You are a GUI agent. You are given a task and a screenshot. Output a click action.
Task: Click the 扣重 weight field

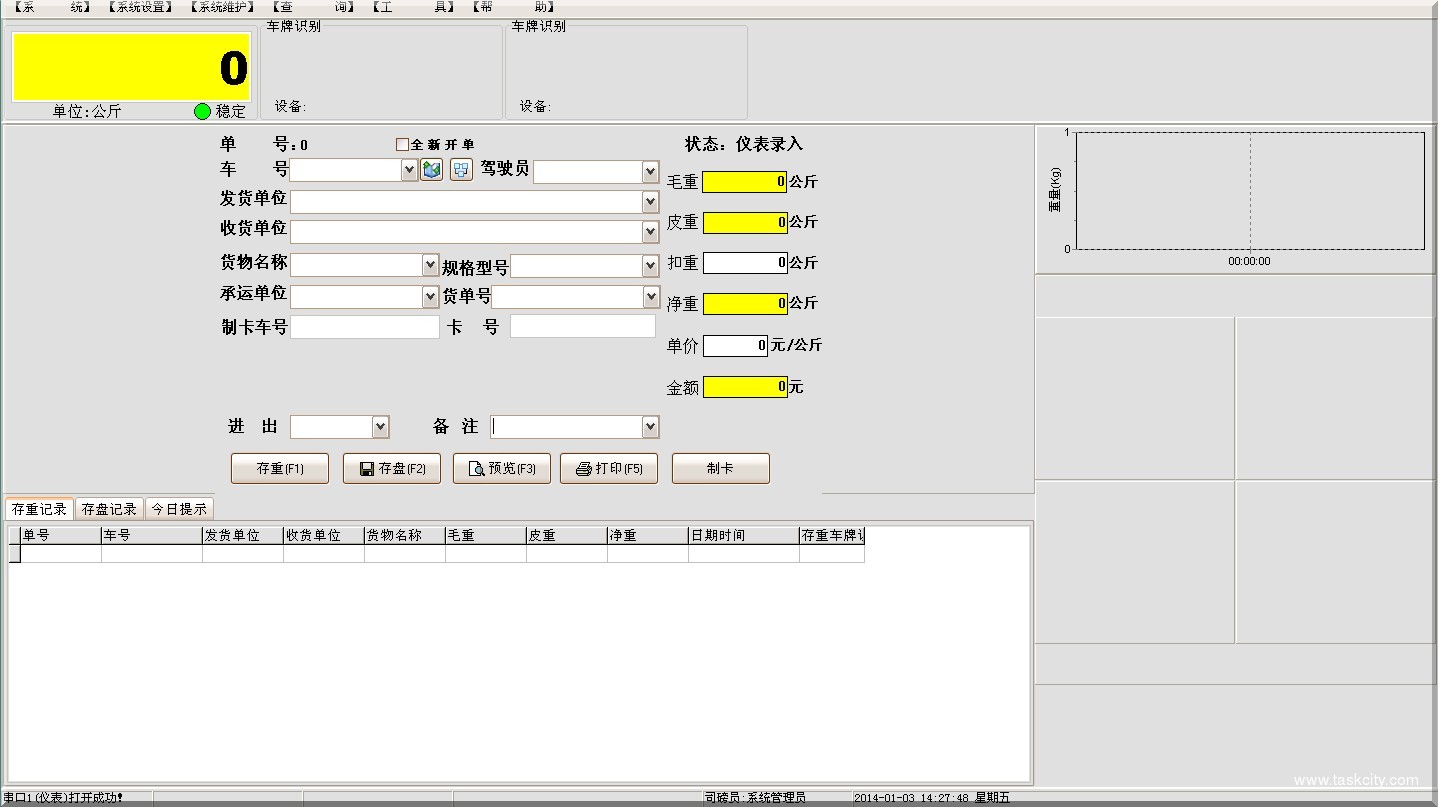[x=745, y=263]
